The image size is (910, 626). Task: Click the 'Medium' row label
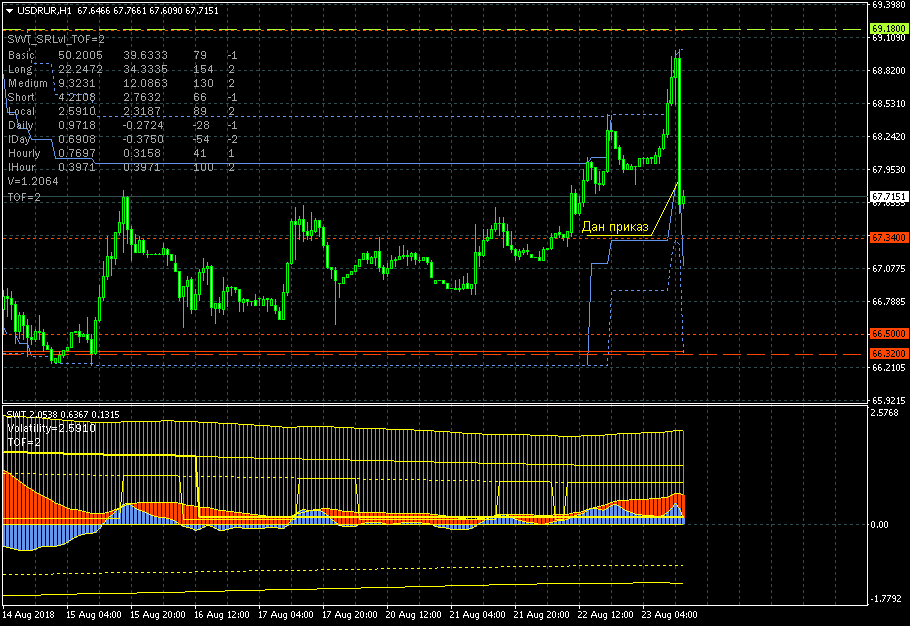pos(27,83)
